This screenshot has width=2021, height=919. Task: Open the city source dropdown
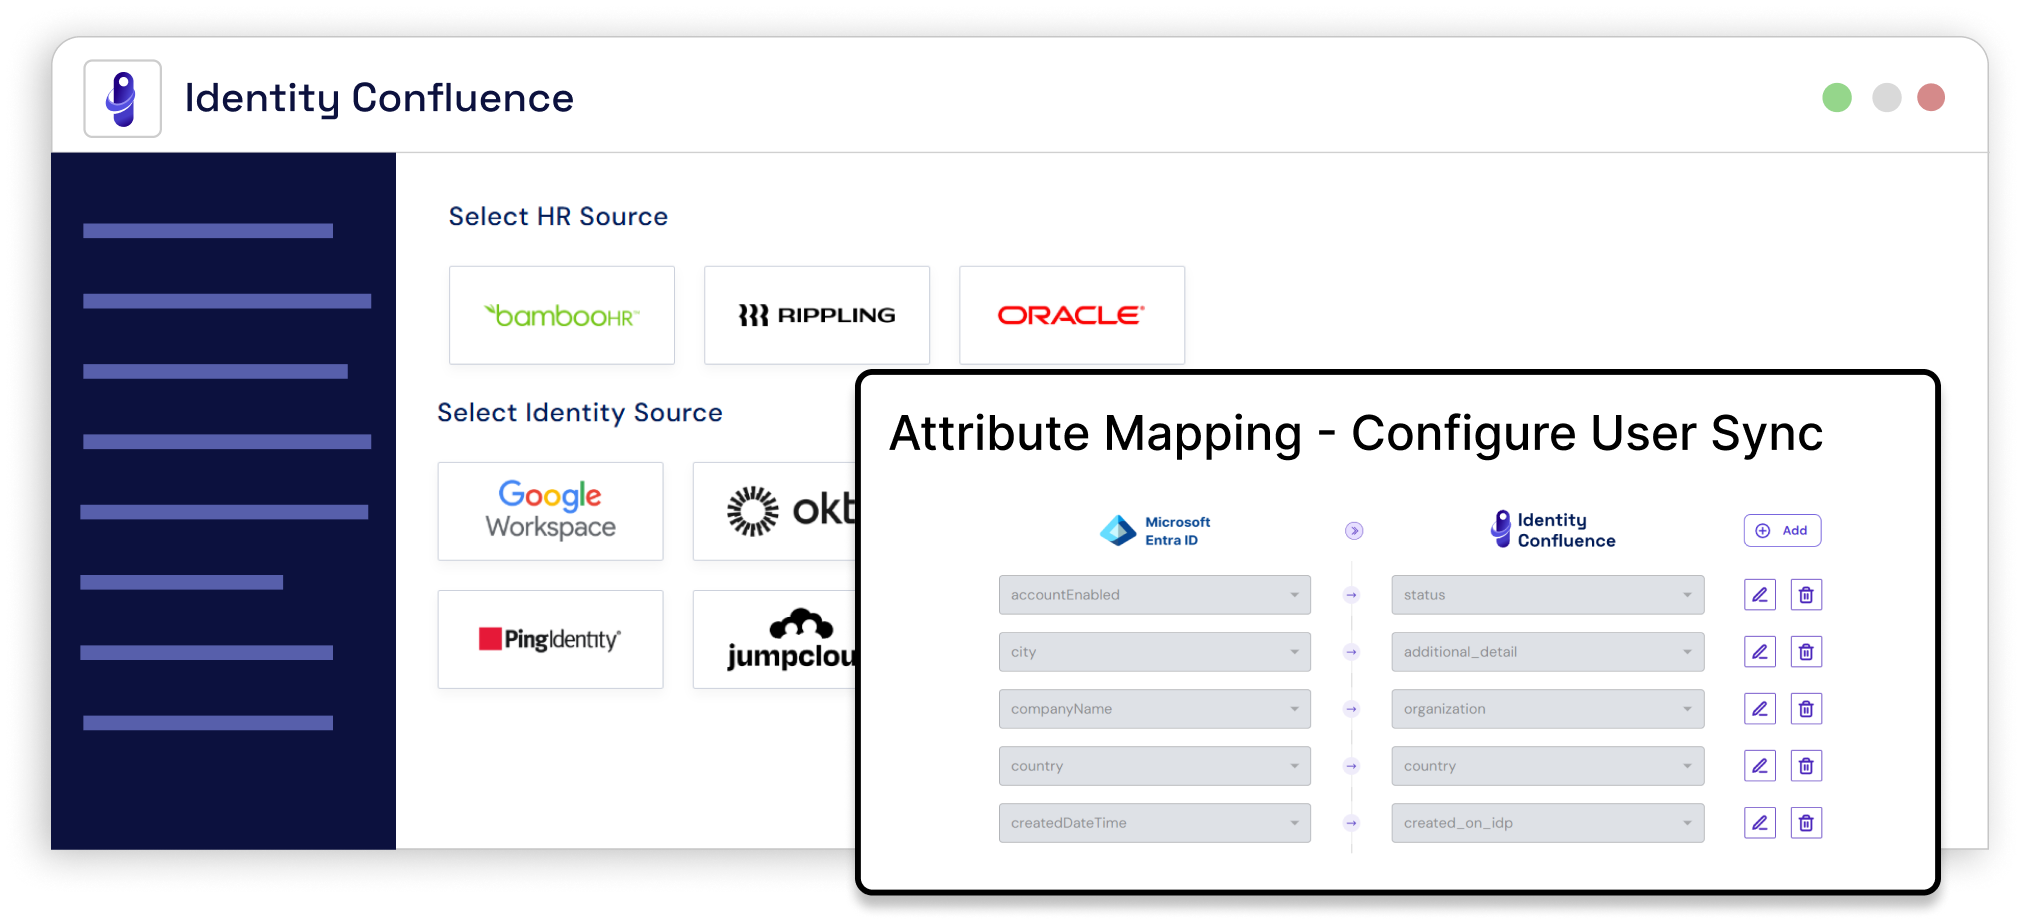(1154, 652)
